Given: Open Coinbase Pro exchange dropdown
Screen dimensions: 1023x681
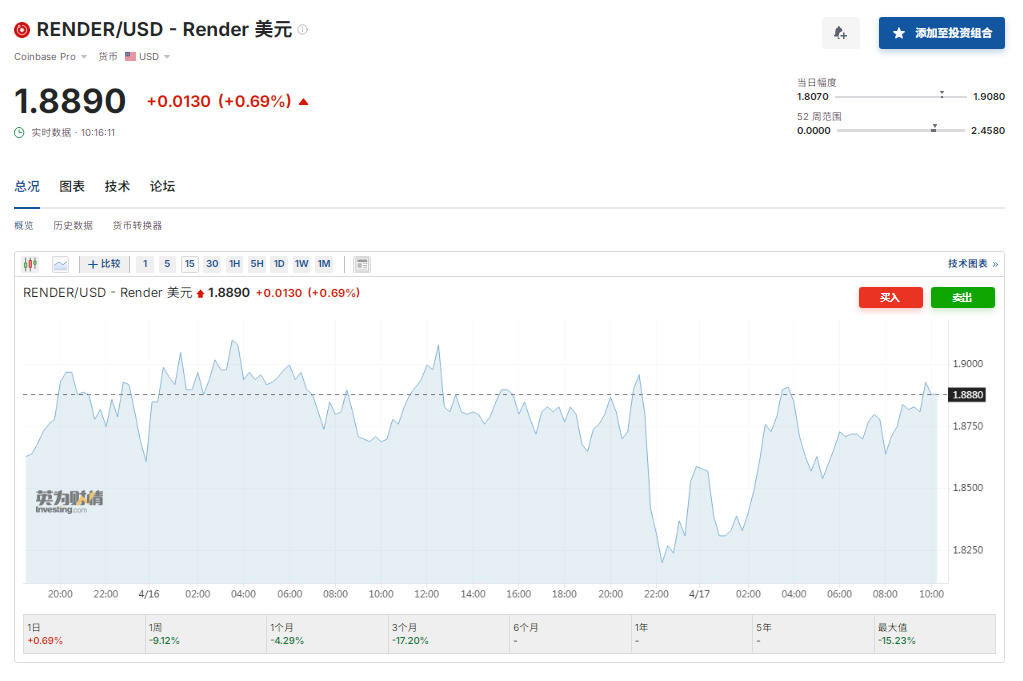Looking at the screenshot, I should [50, 57].
